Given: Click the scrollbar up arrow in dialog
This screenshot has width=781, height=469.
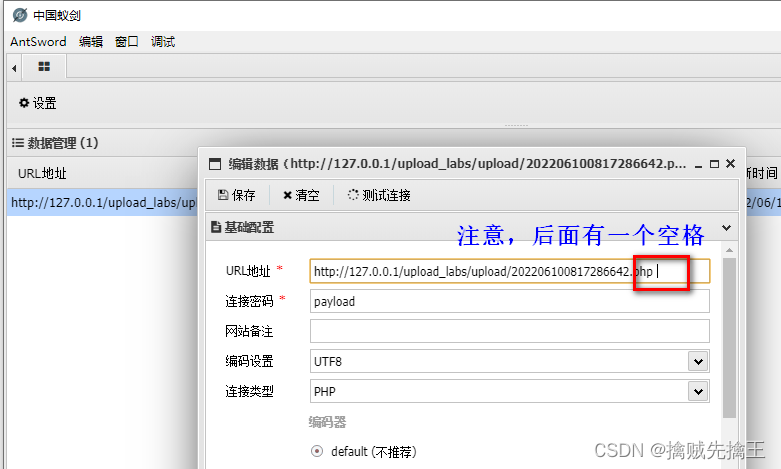Looking at the screenshot, I should tap(729, 250).
